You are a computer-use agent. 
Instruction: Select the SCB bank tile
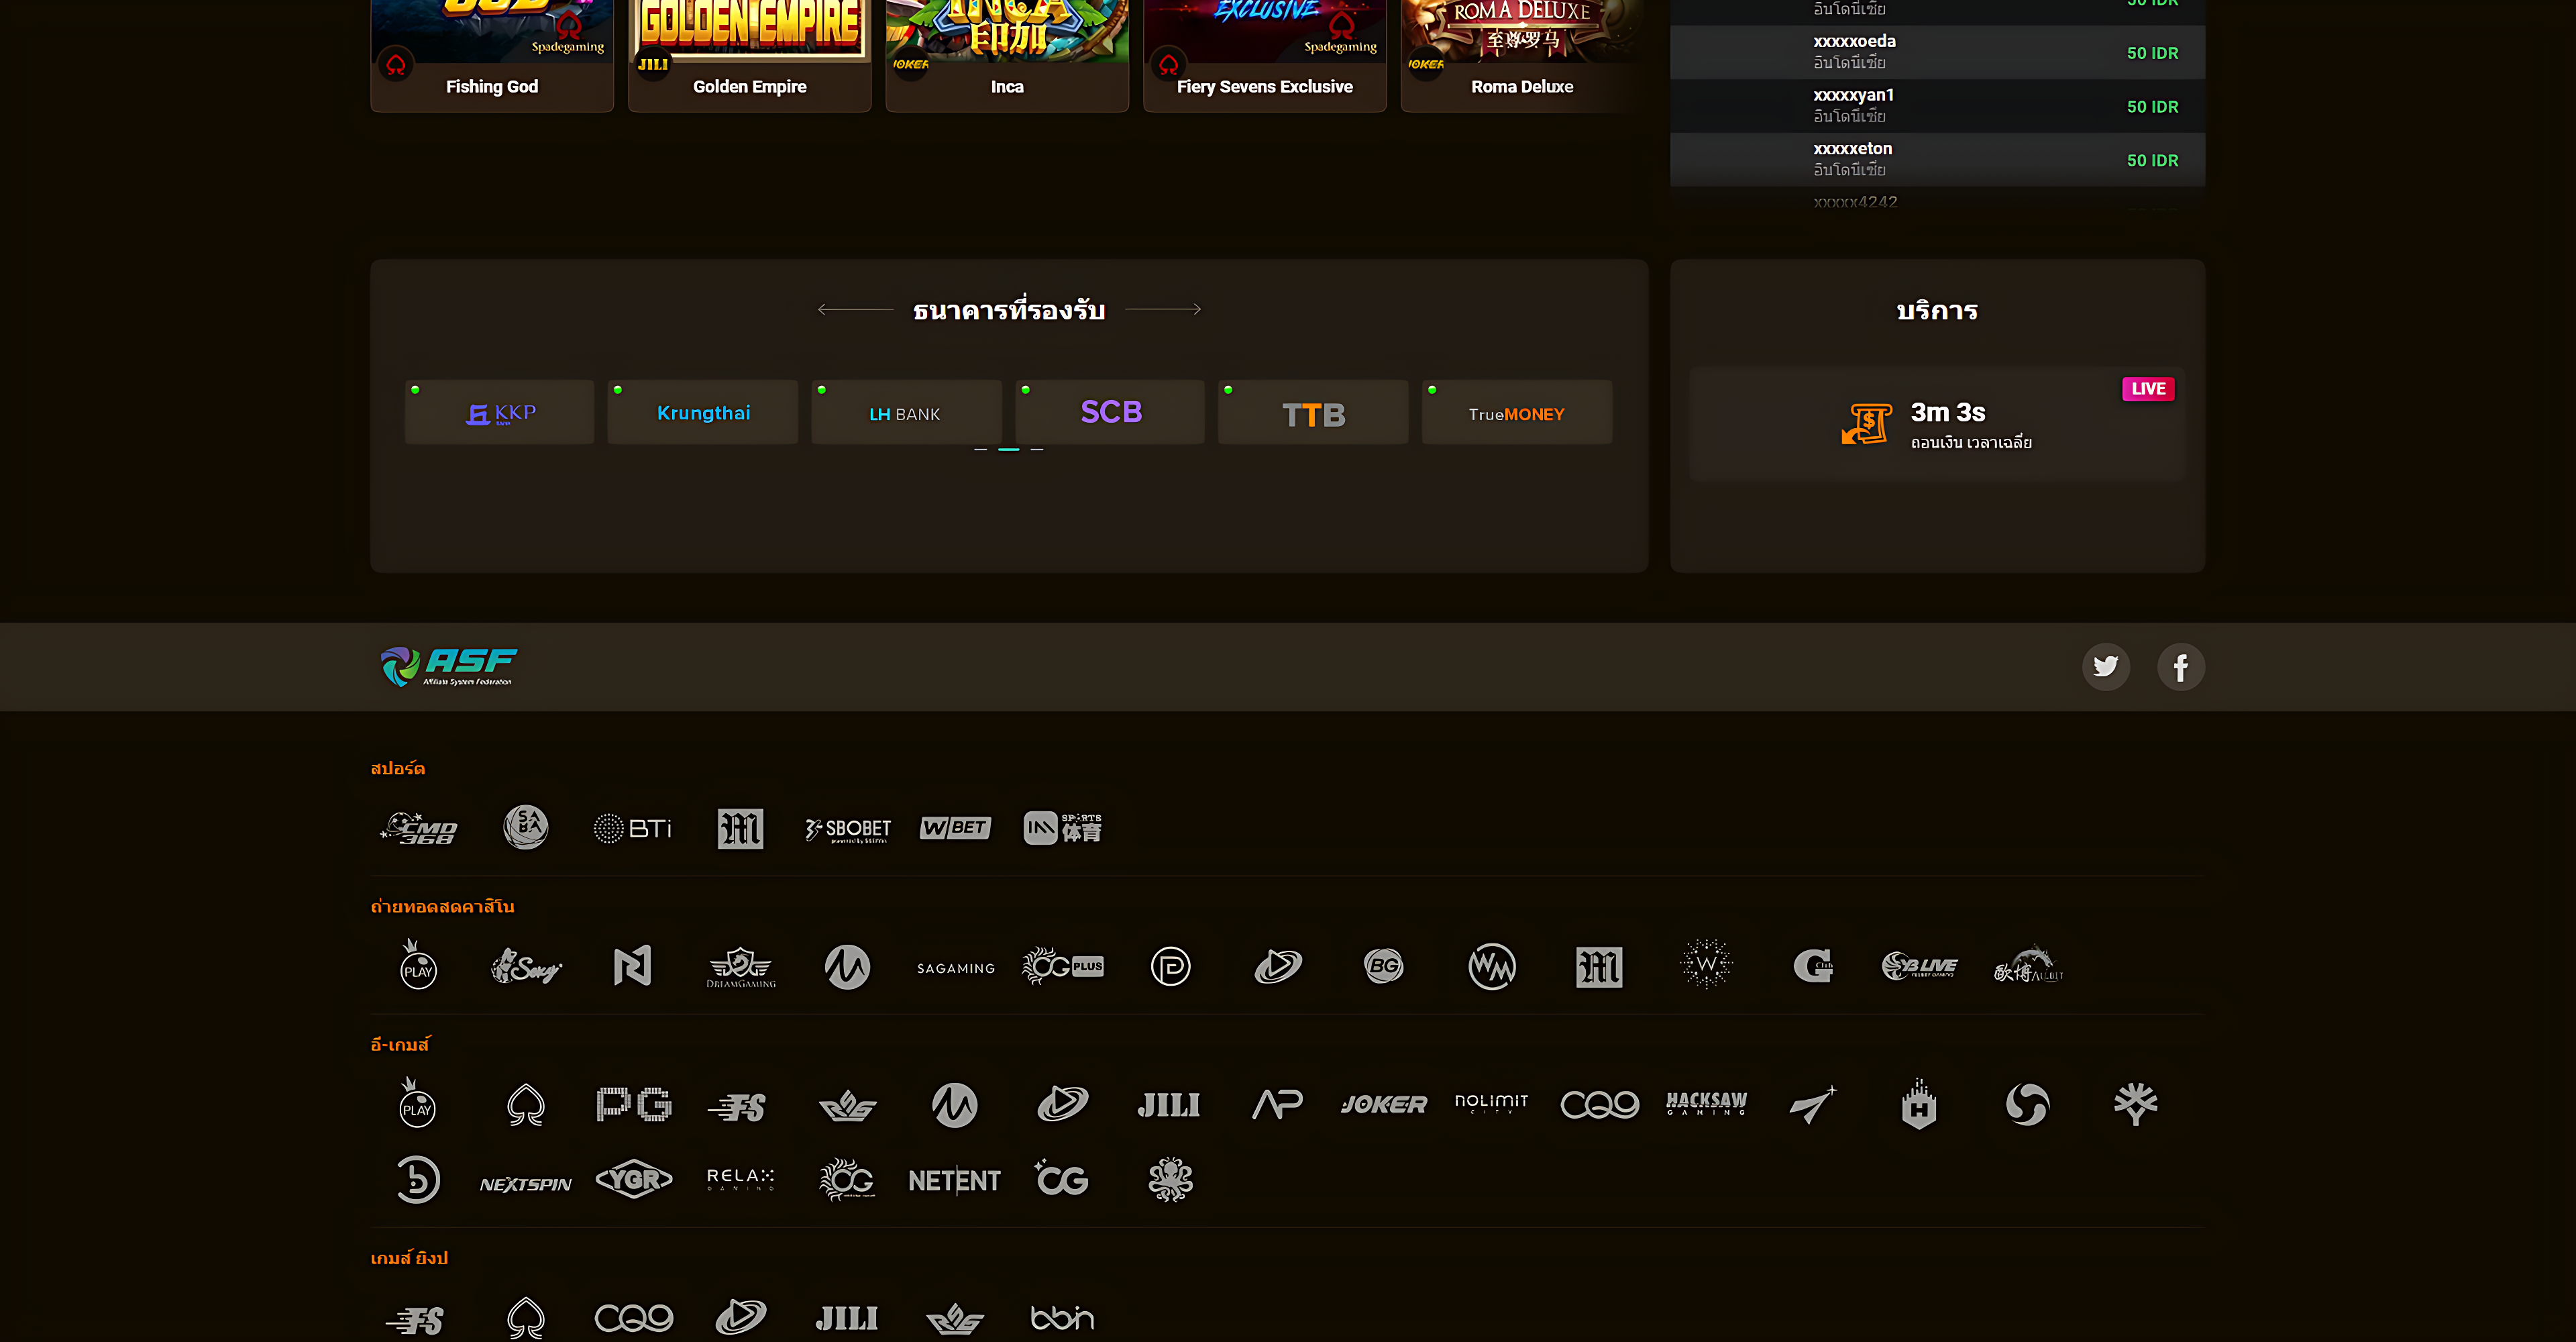click(x=1110, y=412)
